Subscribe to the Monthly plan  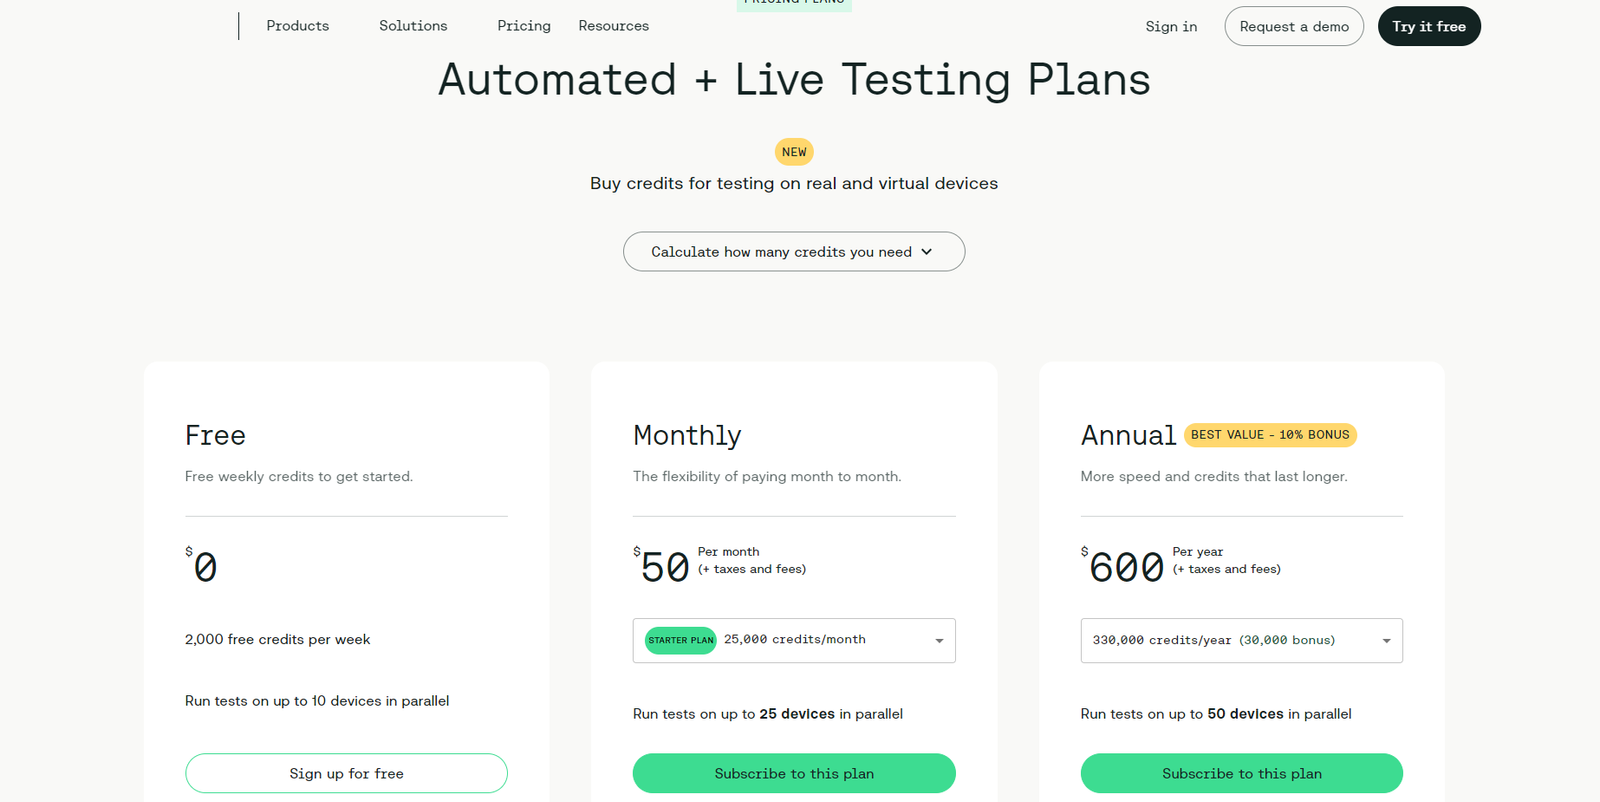click(794, 773)
